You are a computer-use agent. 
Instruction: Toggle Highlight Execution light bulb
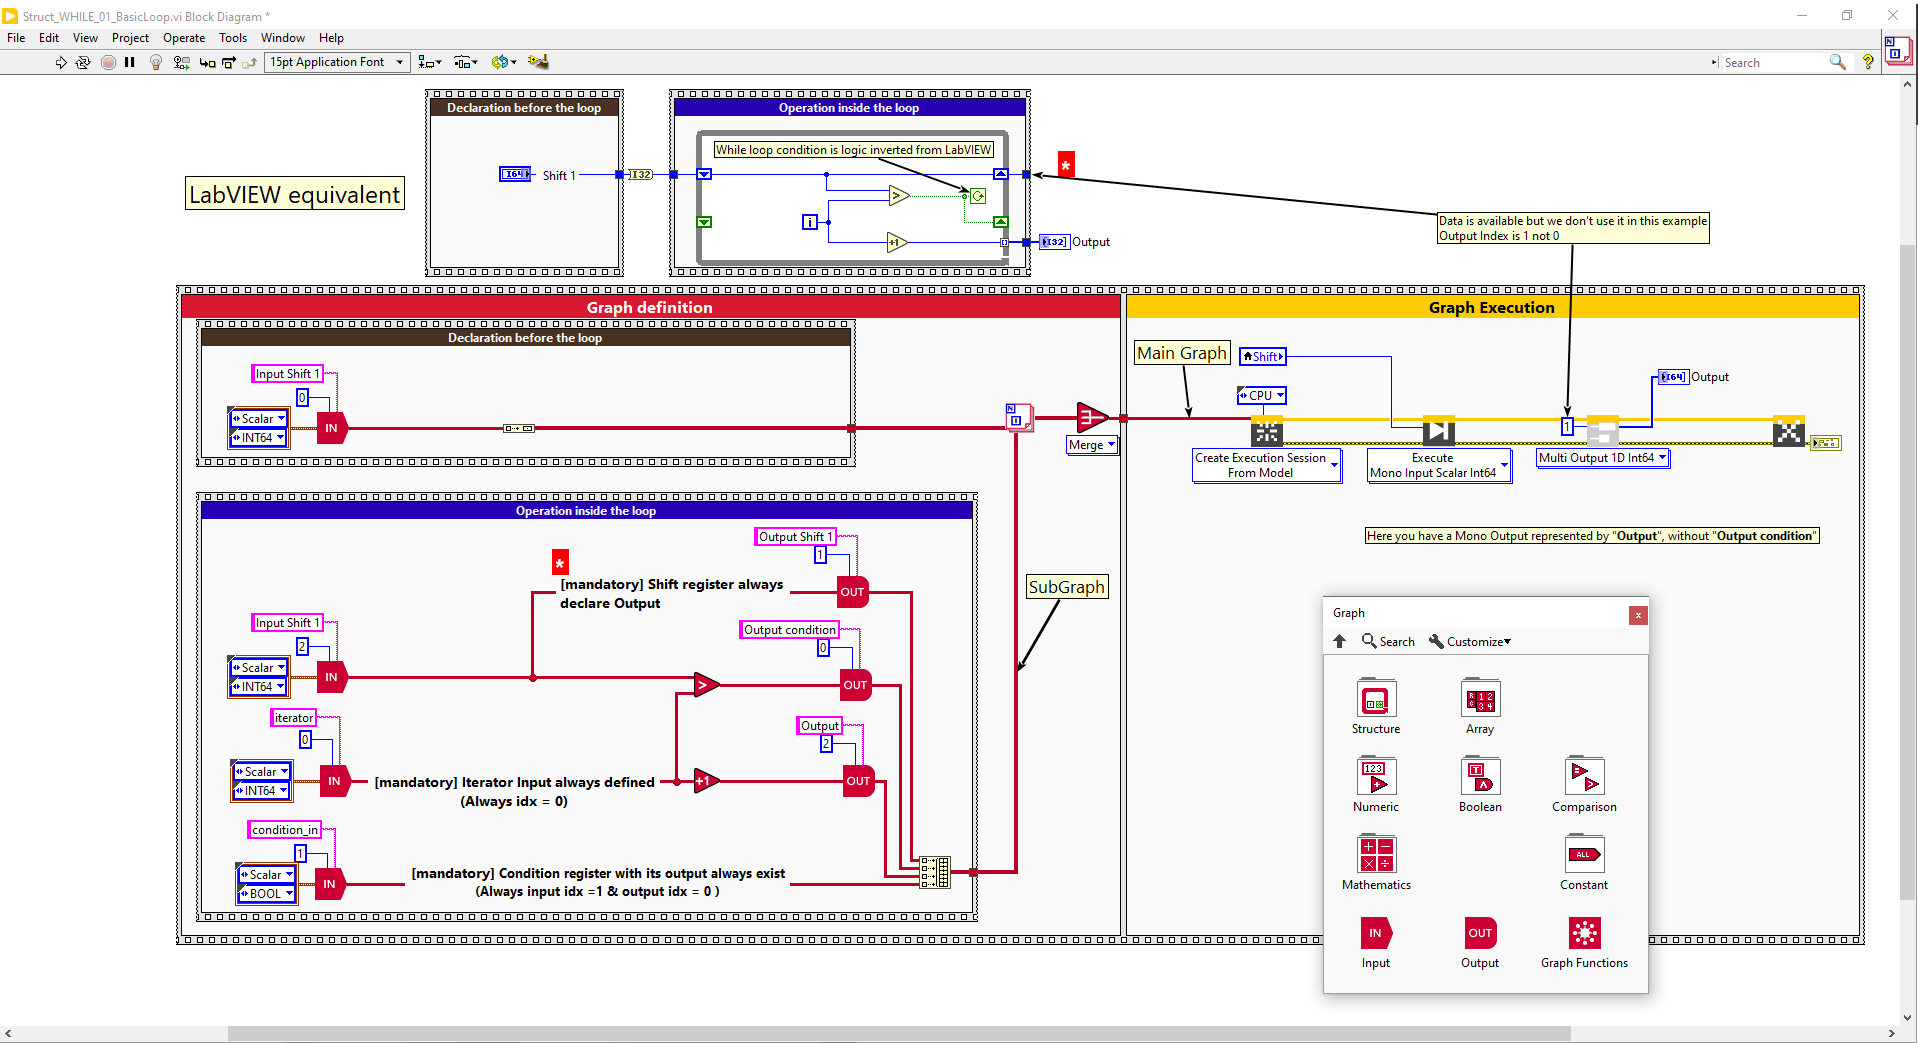click(x=156, y=62)
